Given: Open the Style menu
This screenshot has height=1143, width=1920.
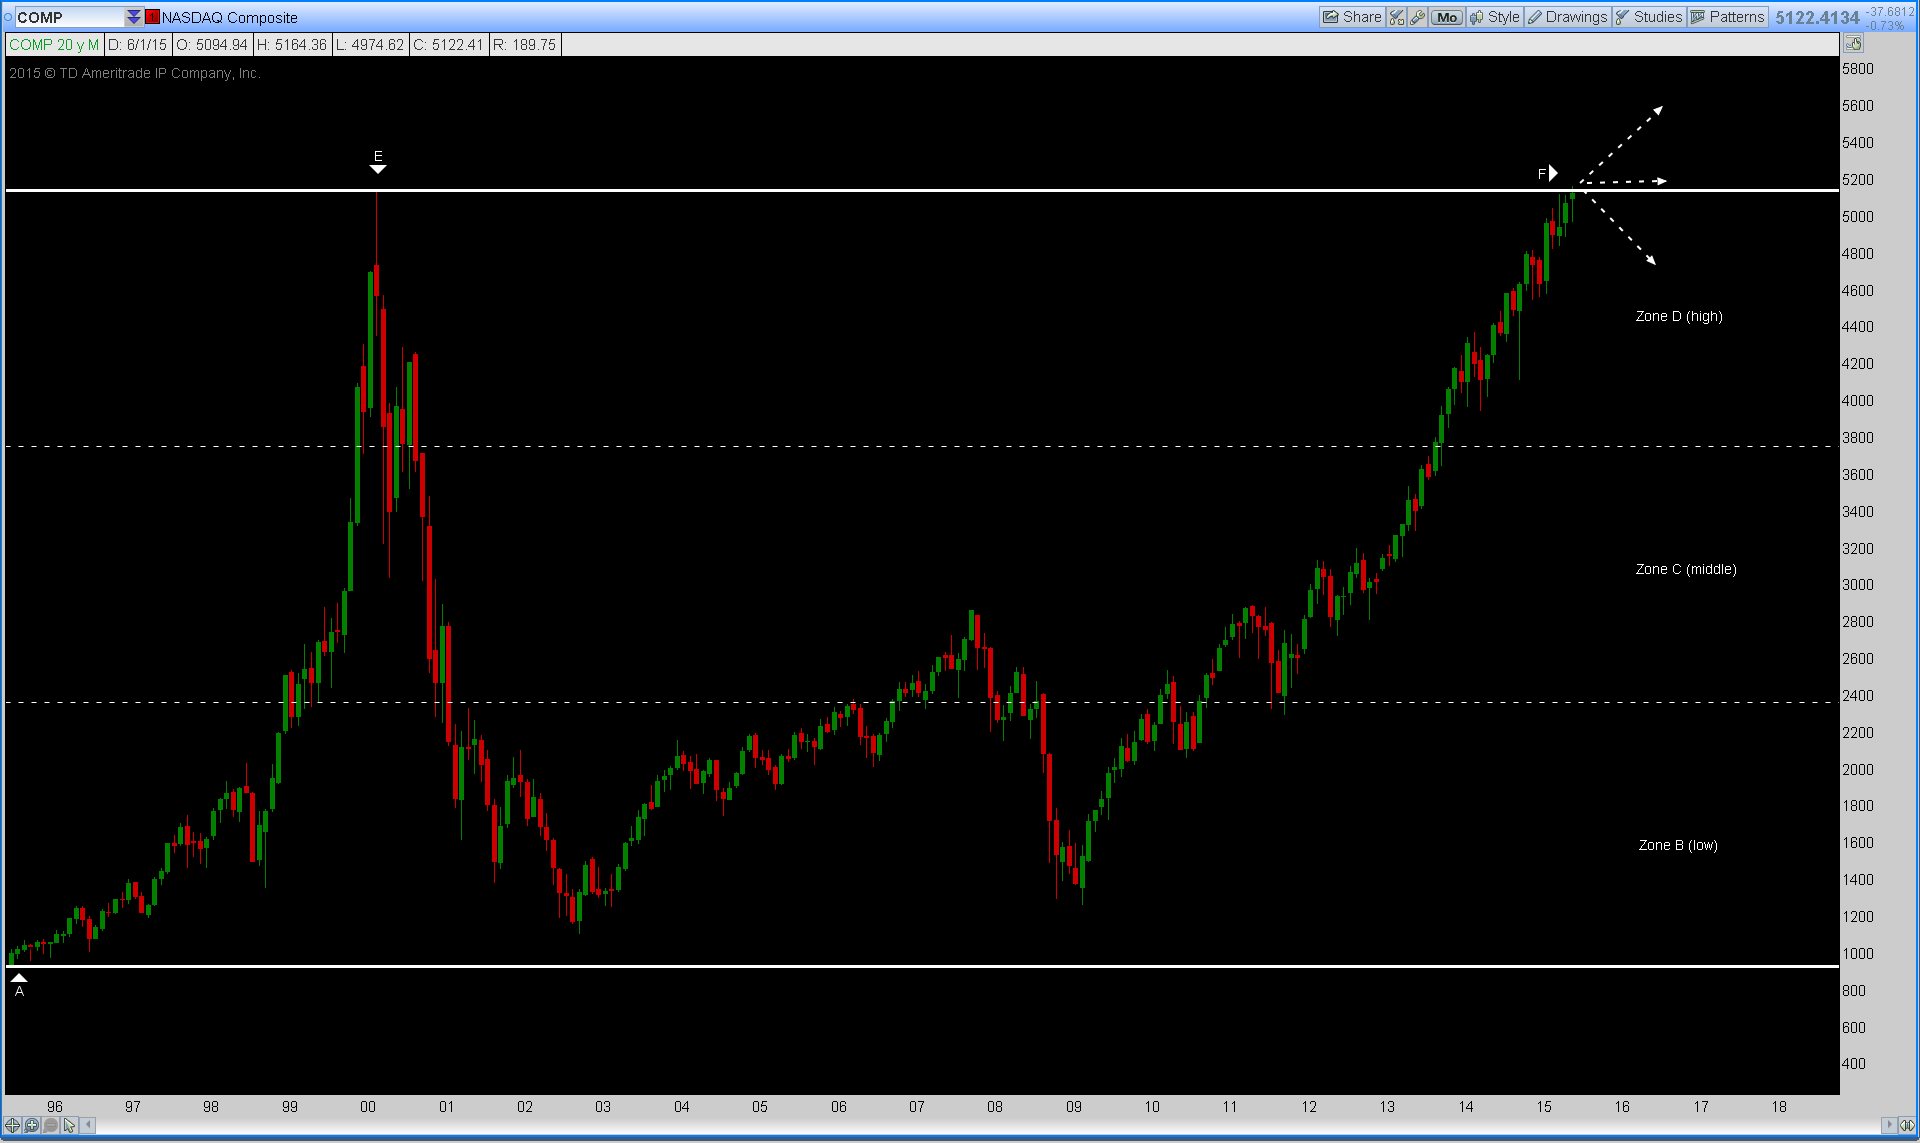Looking at the screenshot, I should pos(1494,17).
